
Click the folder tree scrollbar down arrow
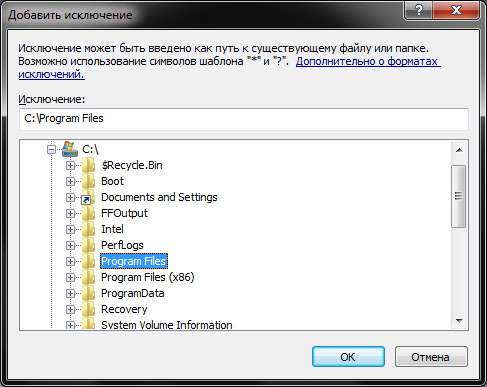[x=459, y=321]
